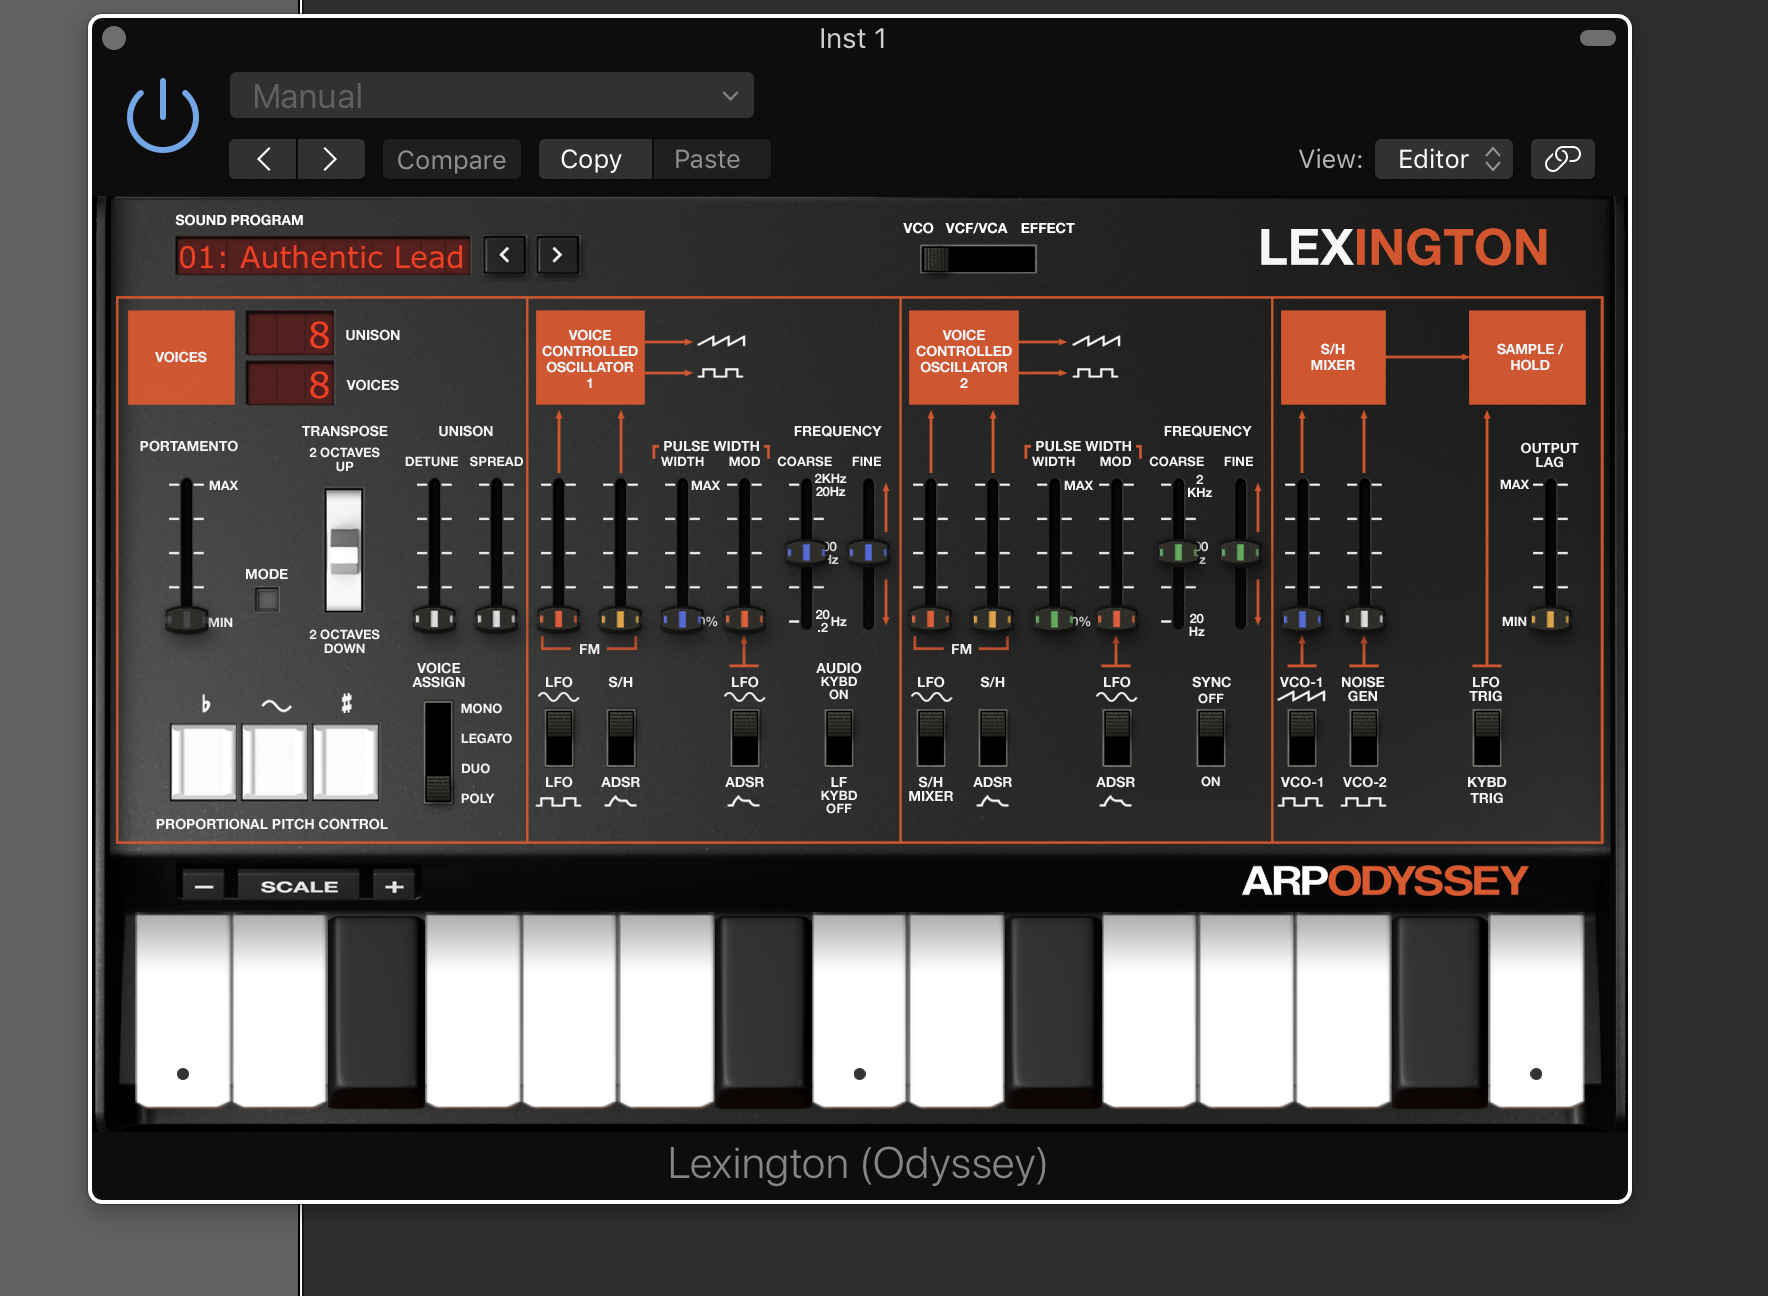Toggle the portamento MODE button

click(267, 600)
